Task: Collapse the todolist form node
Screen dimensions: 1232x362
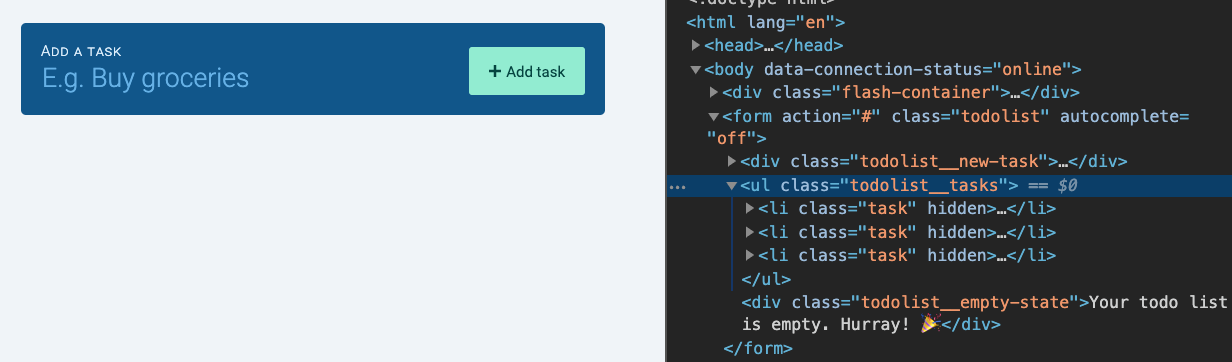Action: (714, 116)
